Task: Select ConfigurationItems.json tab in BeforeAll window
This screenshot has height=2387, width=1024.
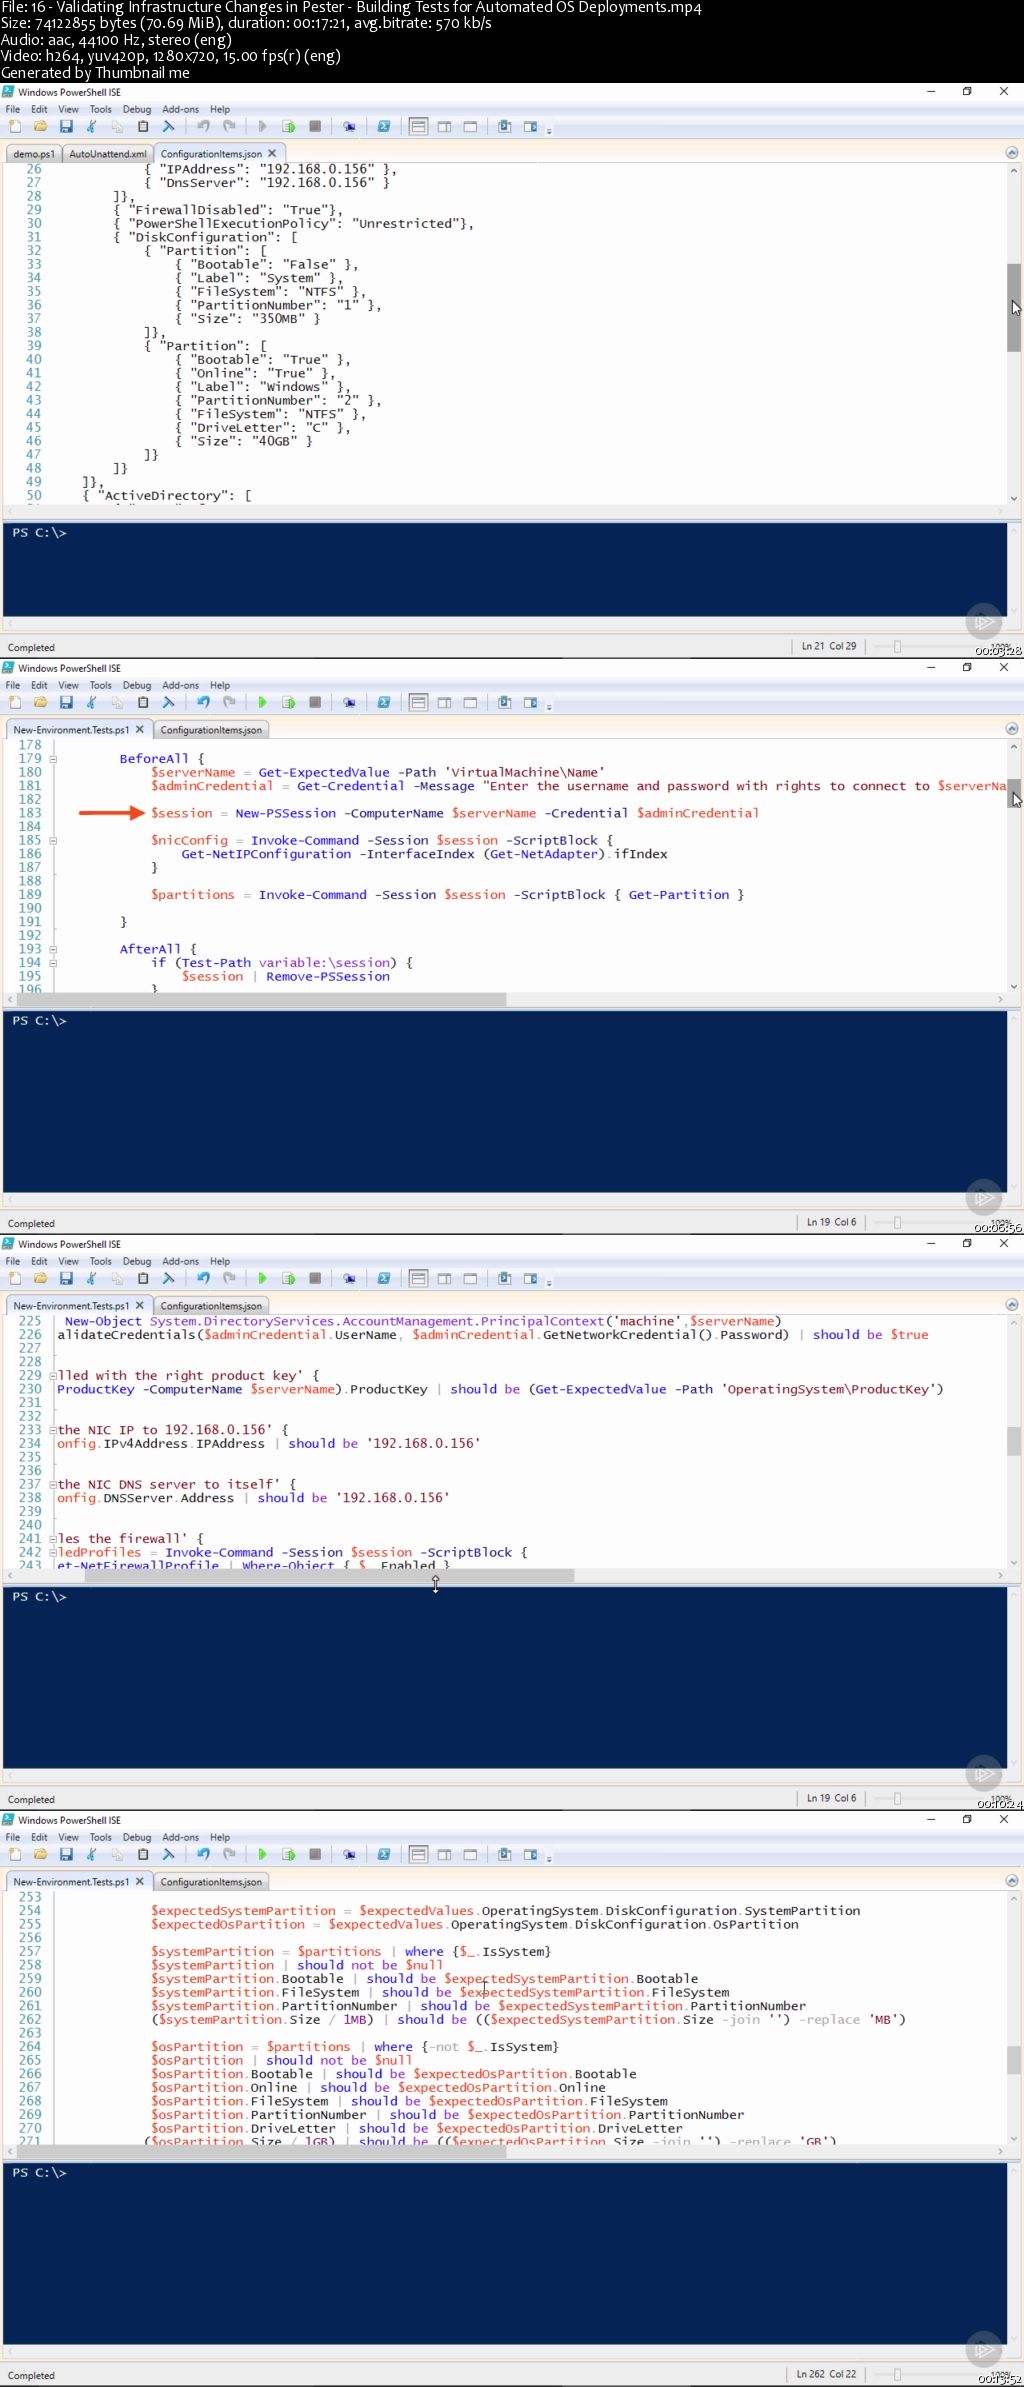Action: [211, 730]
